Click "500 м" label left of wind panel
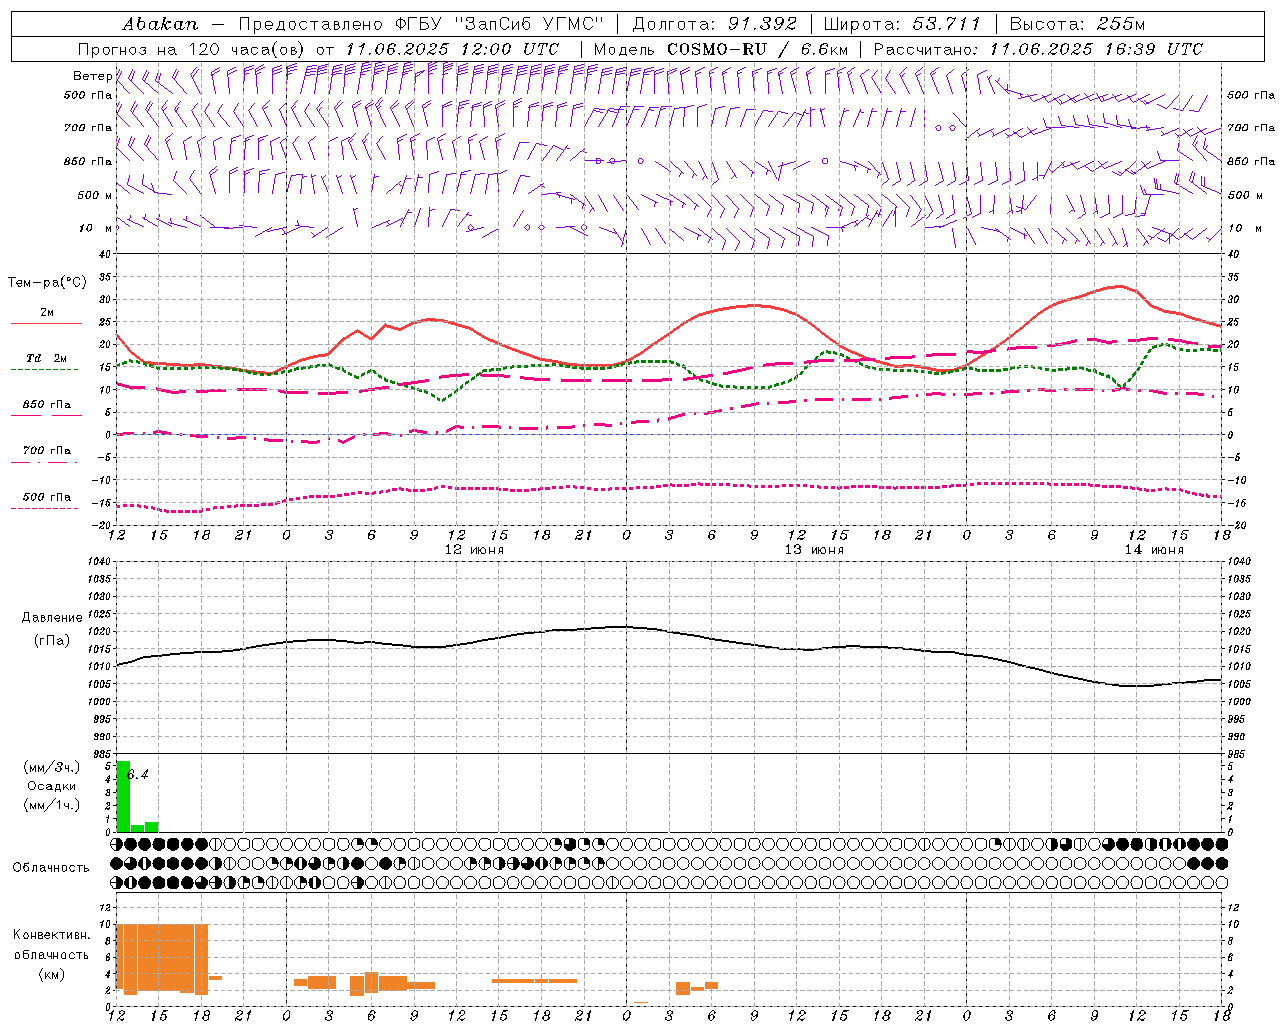Screen dimensions: 1280x1024 [95, 195]
